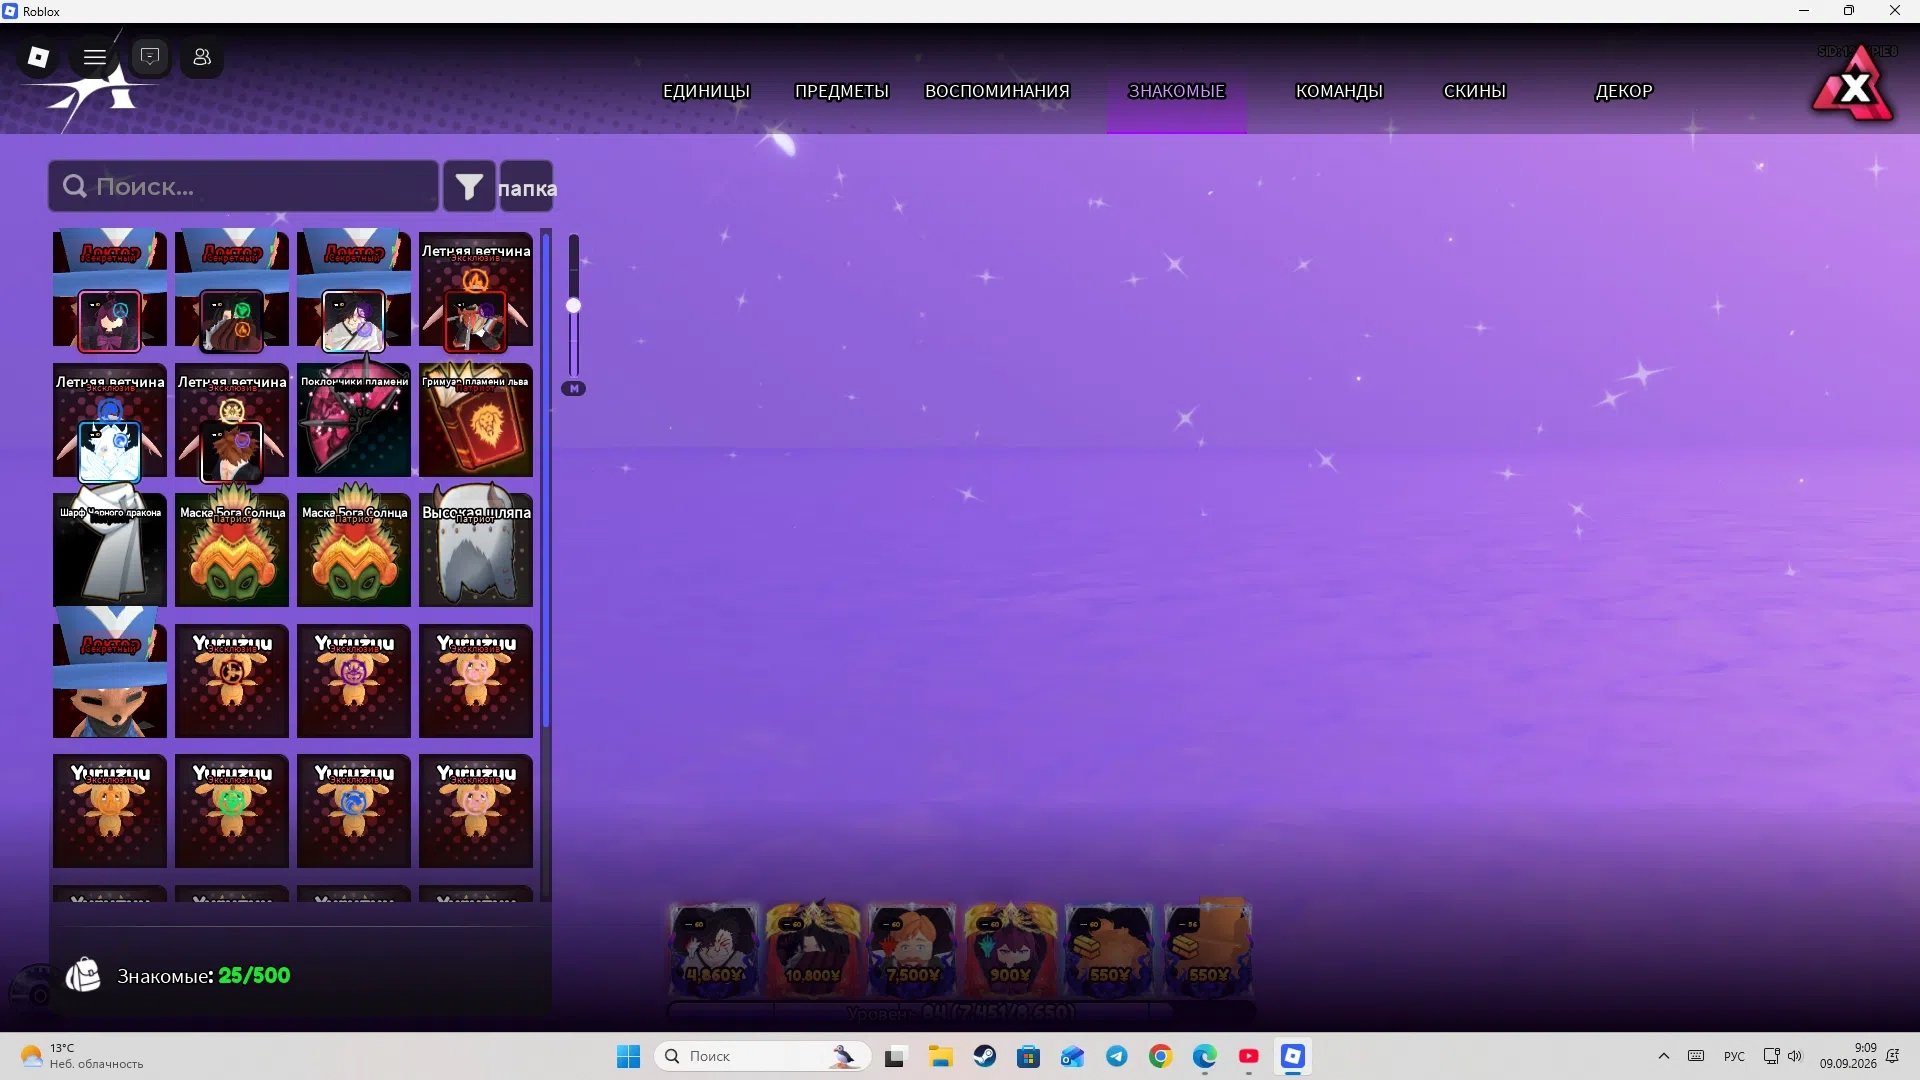Focus the Поиск search field
The height and width of the screenshot is (1080, 1920).
(x=243, y=186)
